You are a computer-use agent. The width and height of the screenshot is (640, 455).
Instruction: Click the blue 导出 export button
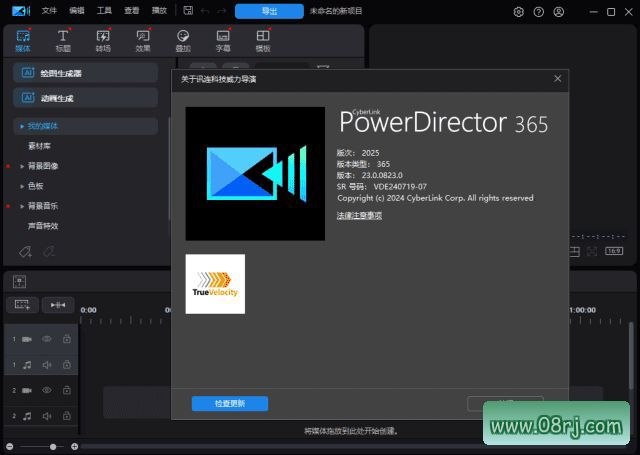[269, 11]
